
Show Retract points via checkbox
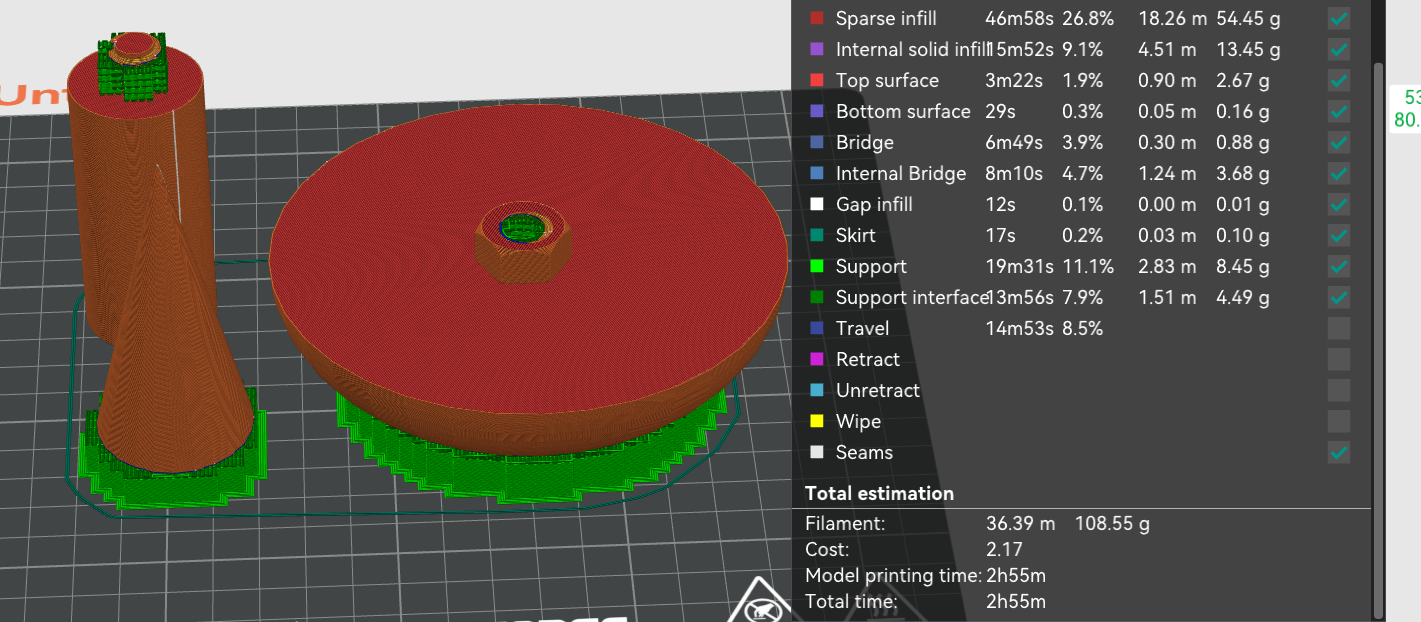pyautogui.click(x=1339, y=359)
